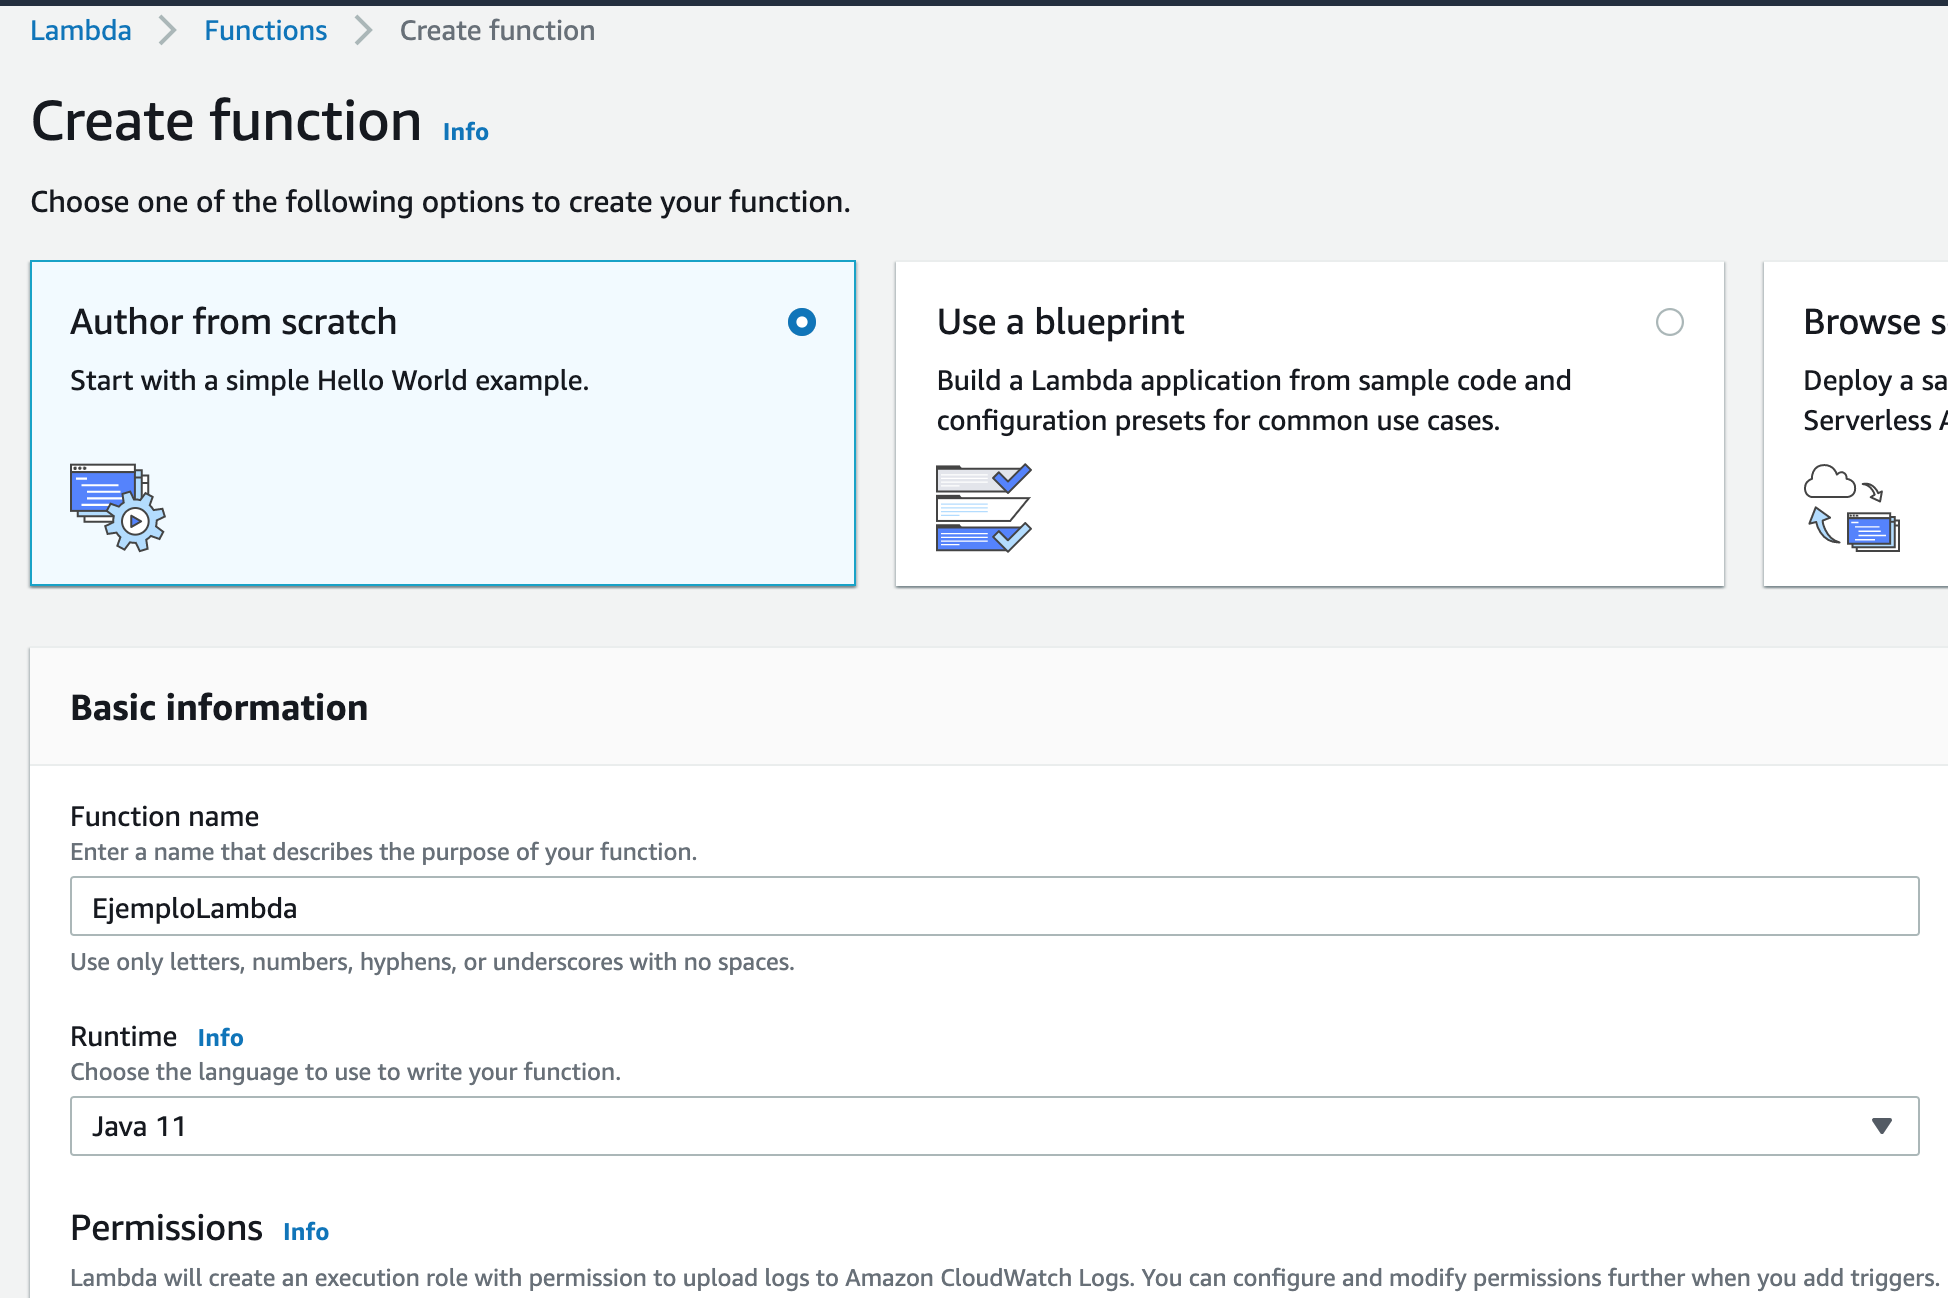Click the Basic information section header

click(x=219, y=708)
